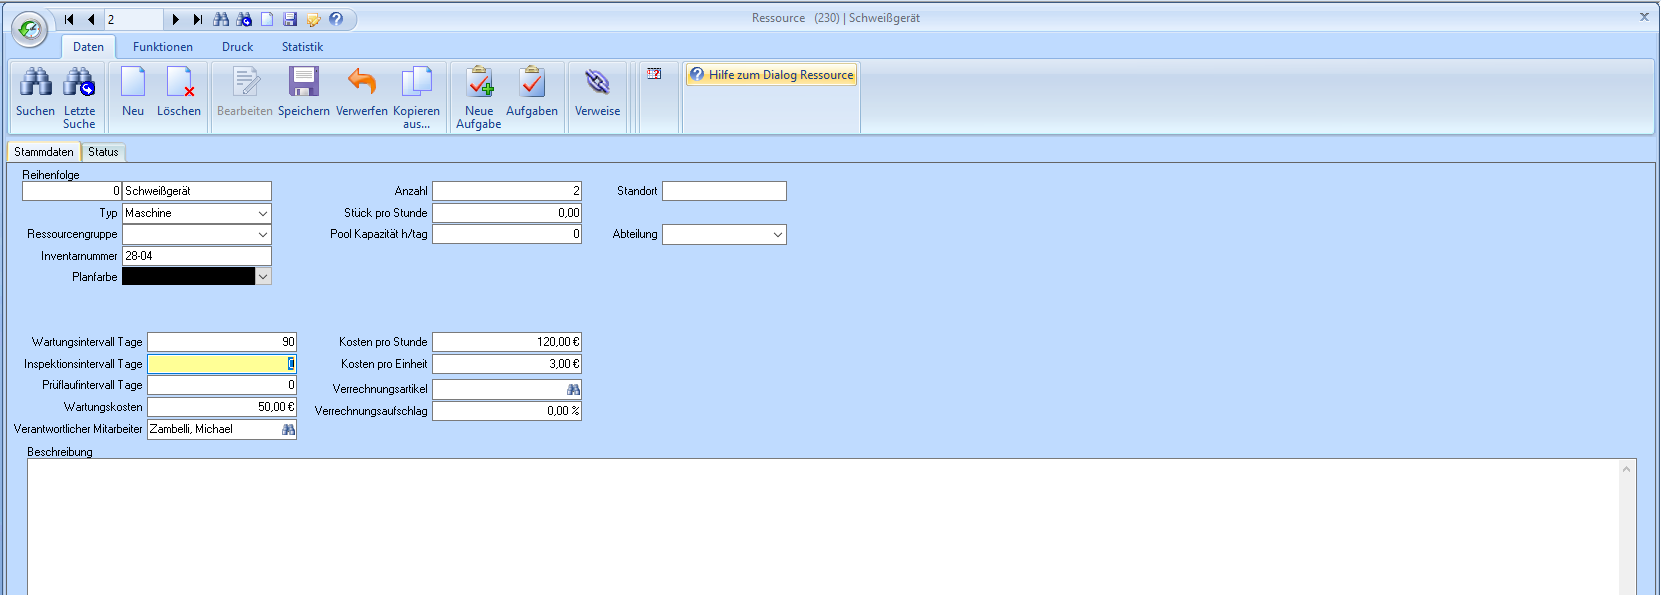This screenshot has height=595, width=1661.
Task: Open Verweise links icon
Action: tap(597, 83)
